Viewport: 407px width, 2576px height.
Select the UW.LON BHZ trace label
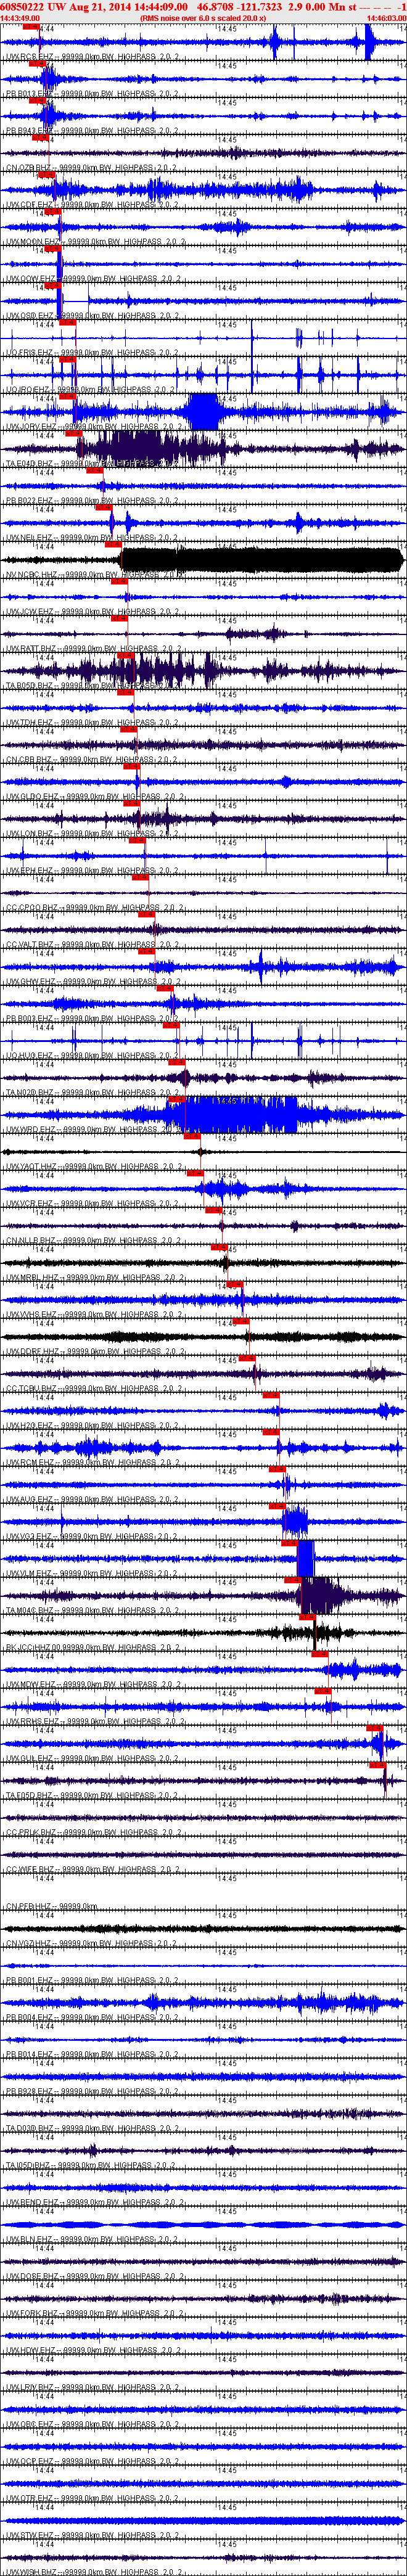point(92,834)
